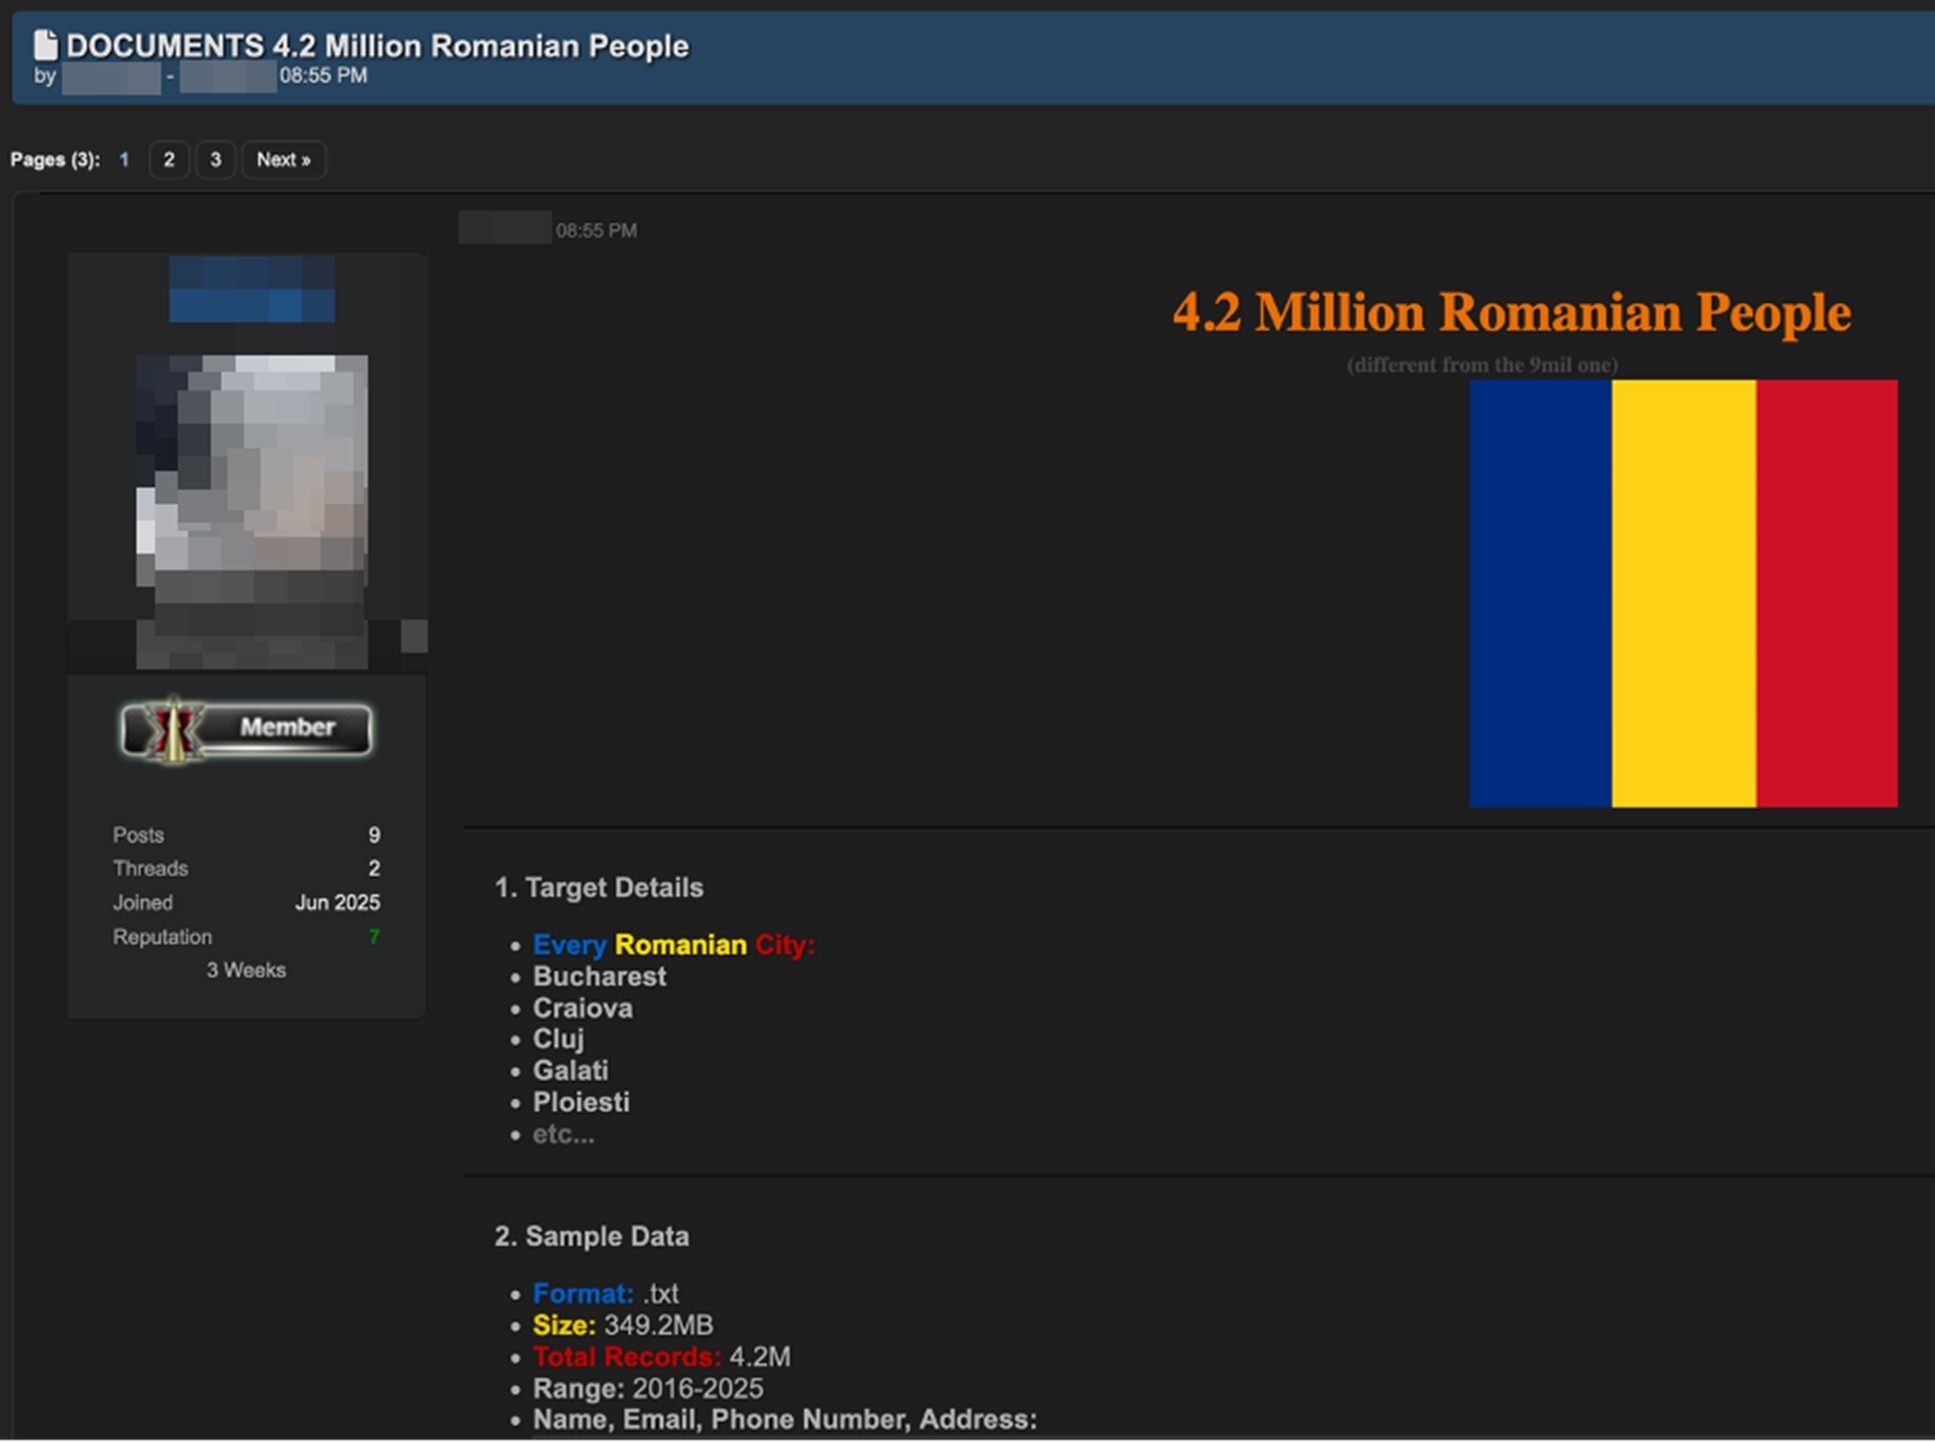Click the currently active page 1 indicator
The image size is (1935, 1442).
click(123, 159)
